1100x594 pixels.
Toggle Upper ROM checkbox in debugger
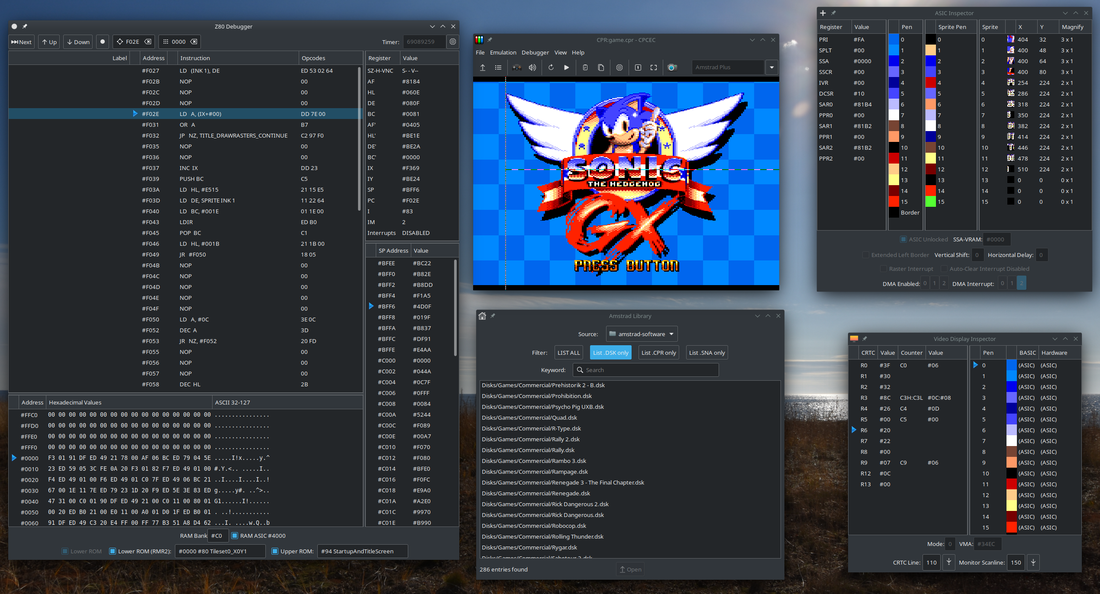[x=274, y=551]
